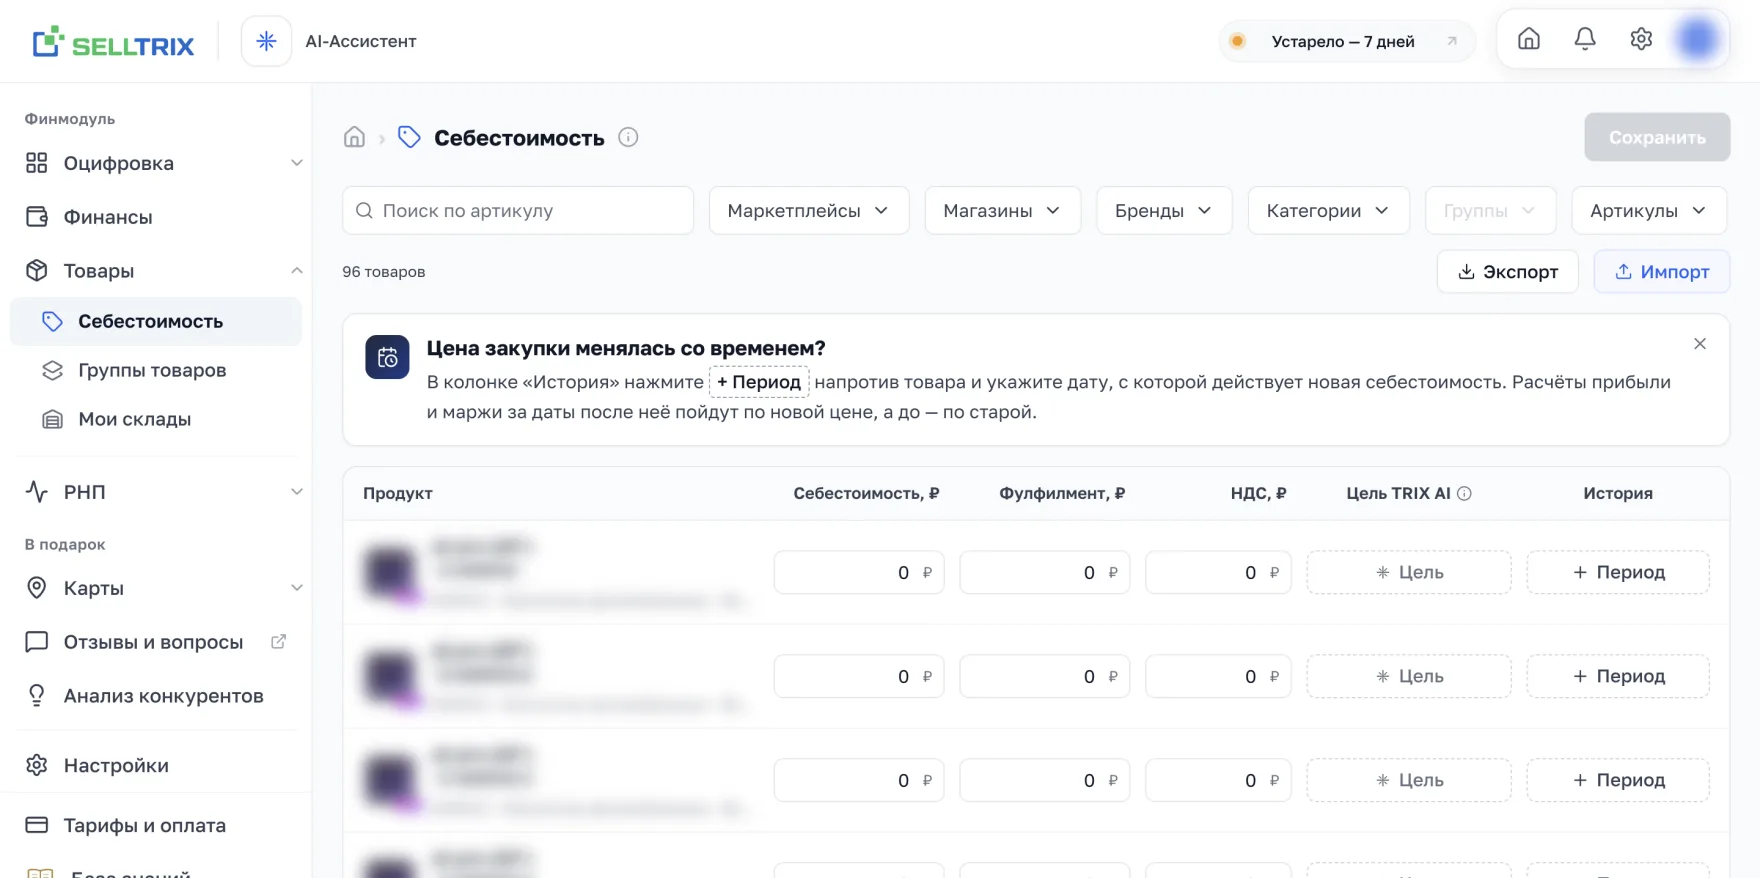Click the История column header

coord(1618,493)
